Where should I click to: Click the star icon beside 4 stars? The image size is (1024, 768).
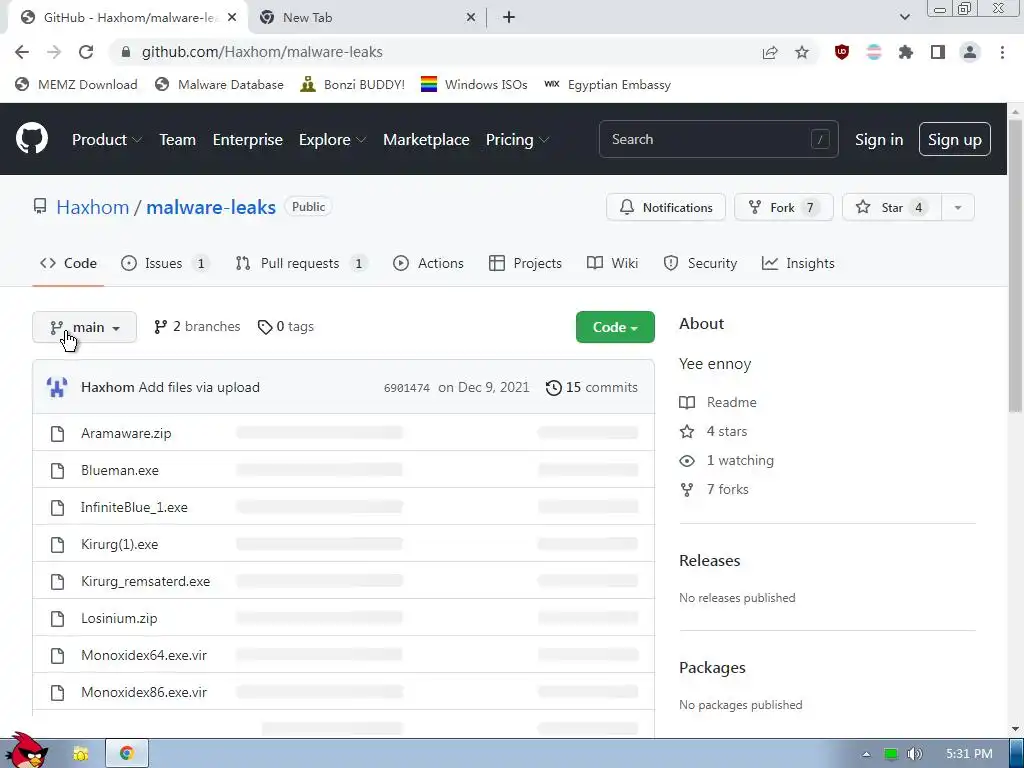click(x=687, y=432)
